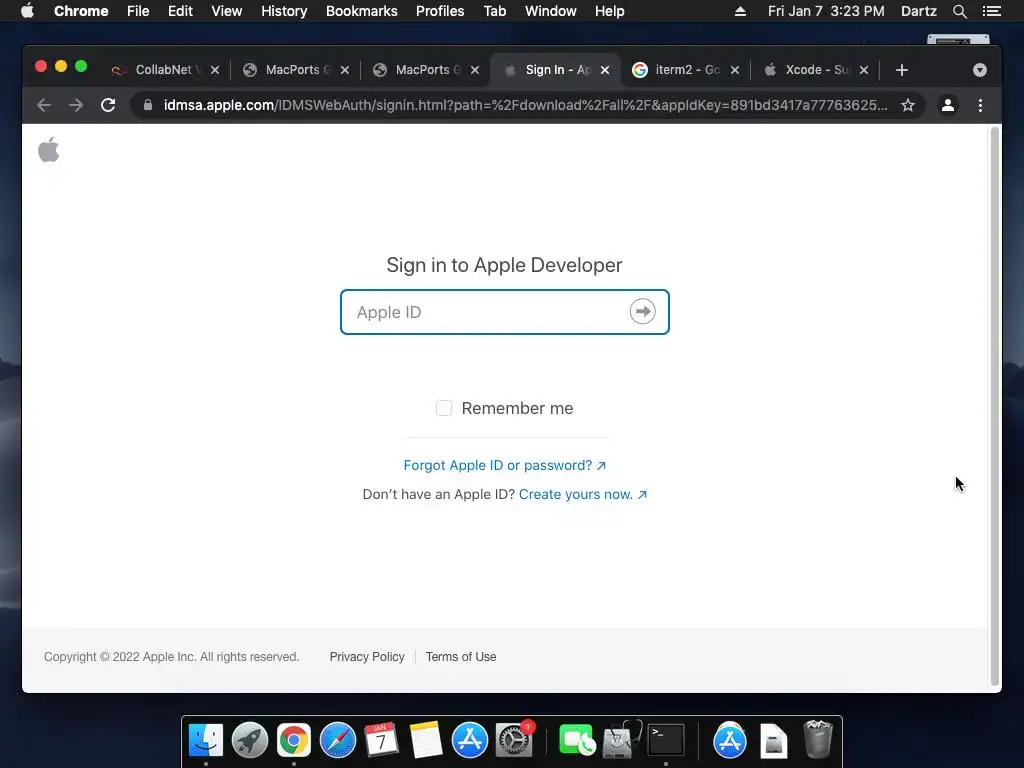The height and width of the screenshot is (768, 1024).
Task: Open the Terms of Use link
Action: (x=461, y=657)
